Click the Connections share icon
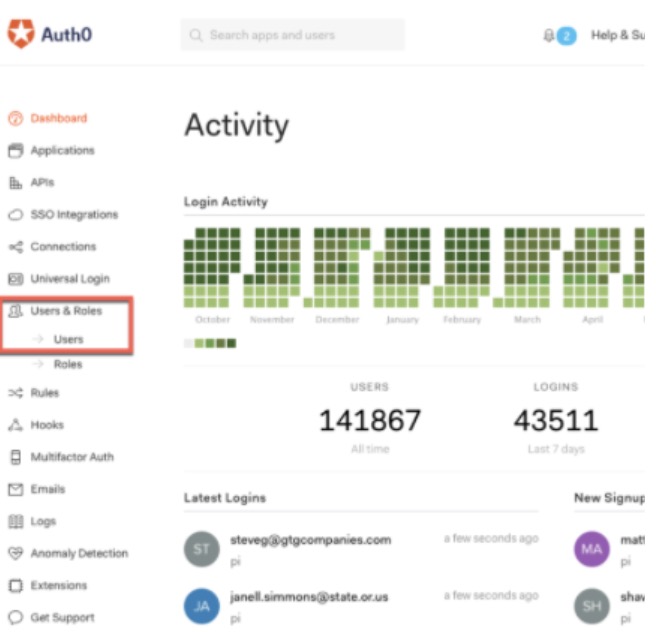The width and height of the screenshot is (656, 632). (15, 247)
